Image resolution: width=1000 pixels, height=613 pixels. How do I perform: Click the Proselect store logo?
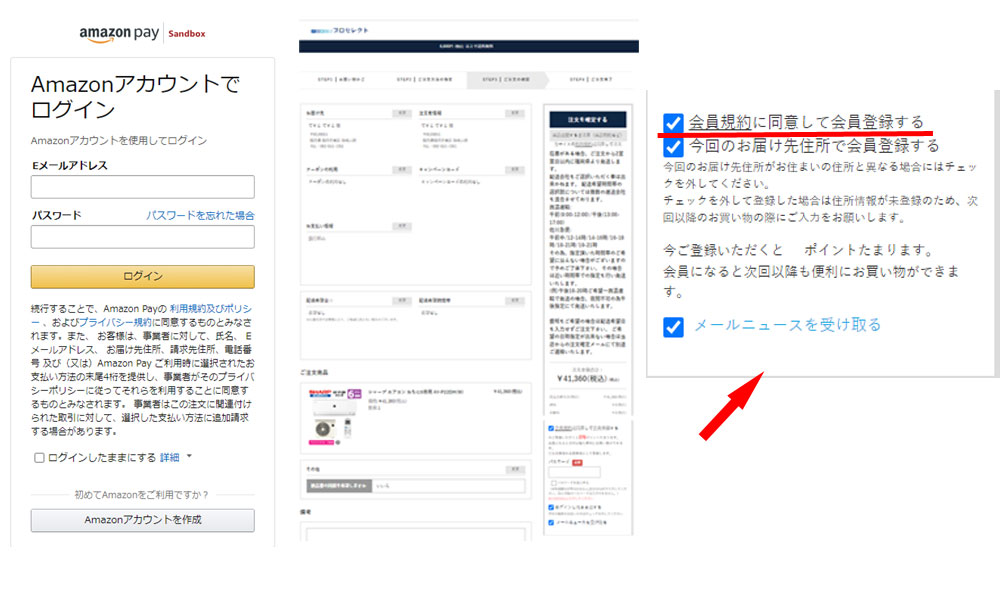pyautogui.click(x=340, y=31)
